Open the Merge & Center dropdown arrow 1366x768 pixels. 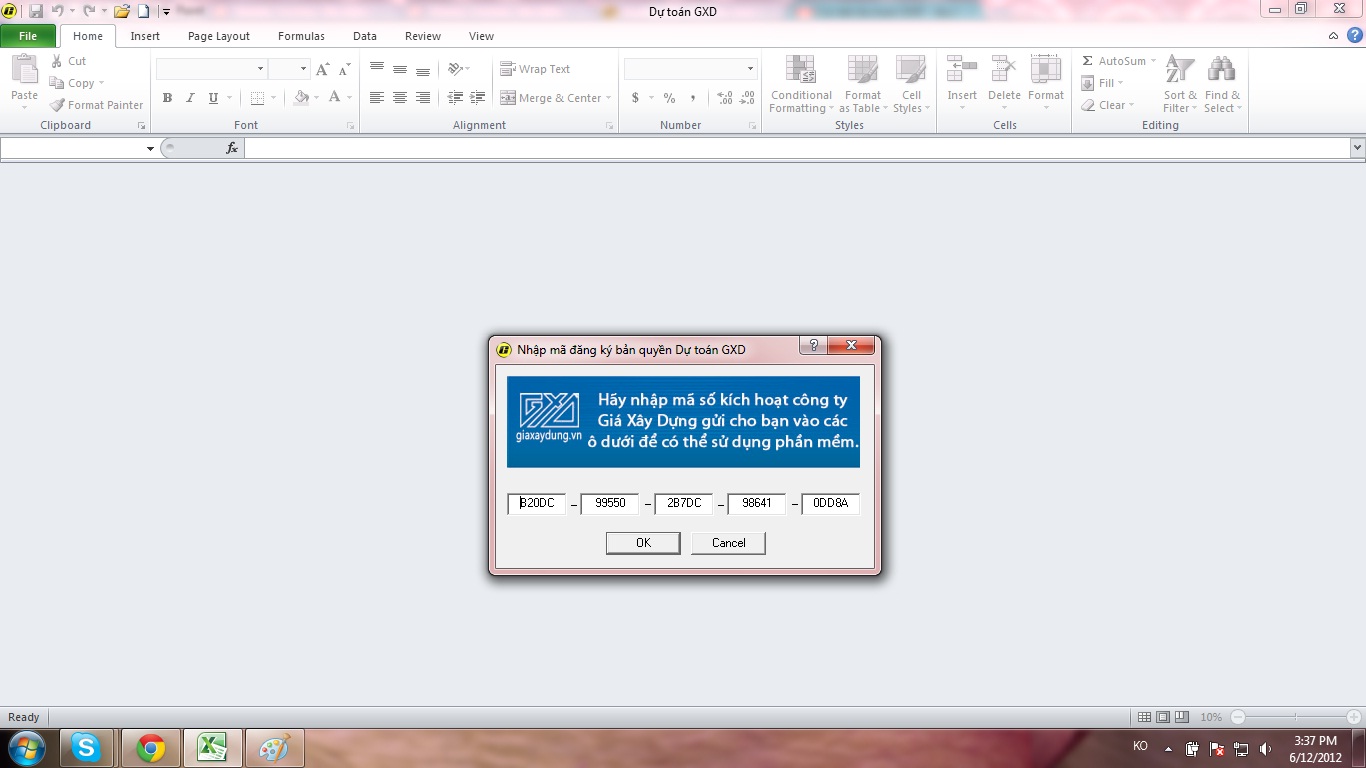click(x=609, y=98)
